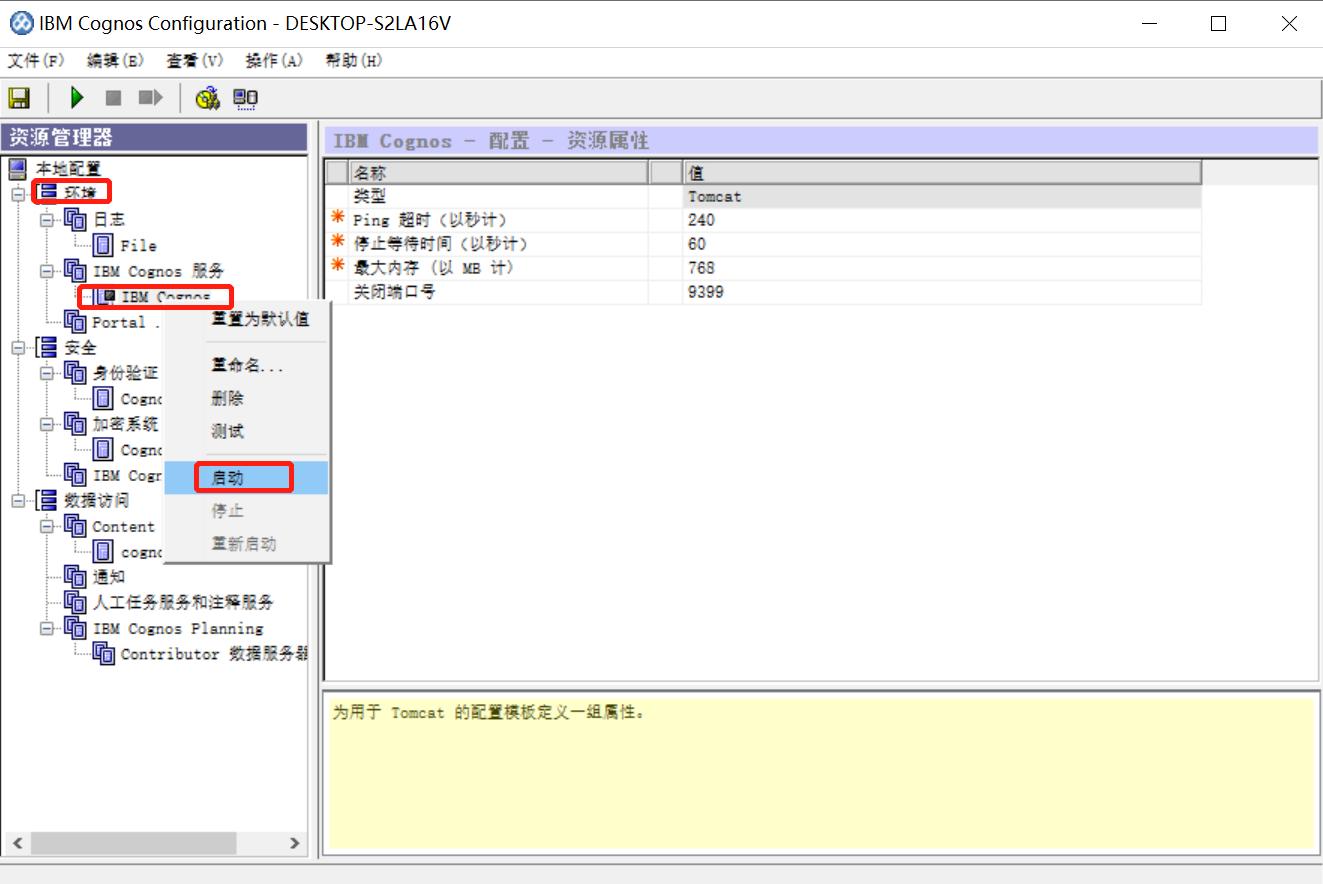This screenshot has height=884, width=1323.
Task: Choose 重命名... in the context menu
Action: tap(247, 366)
